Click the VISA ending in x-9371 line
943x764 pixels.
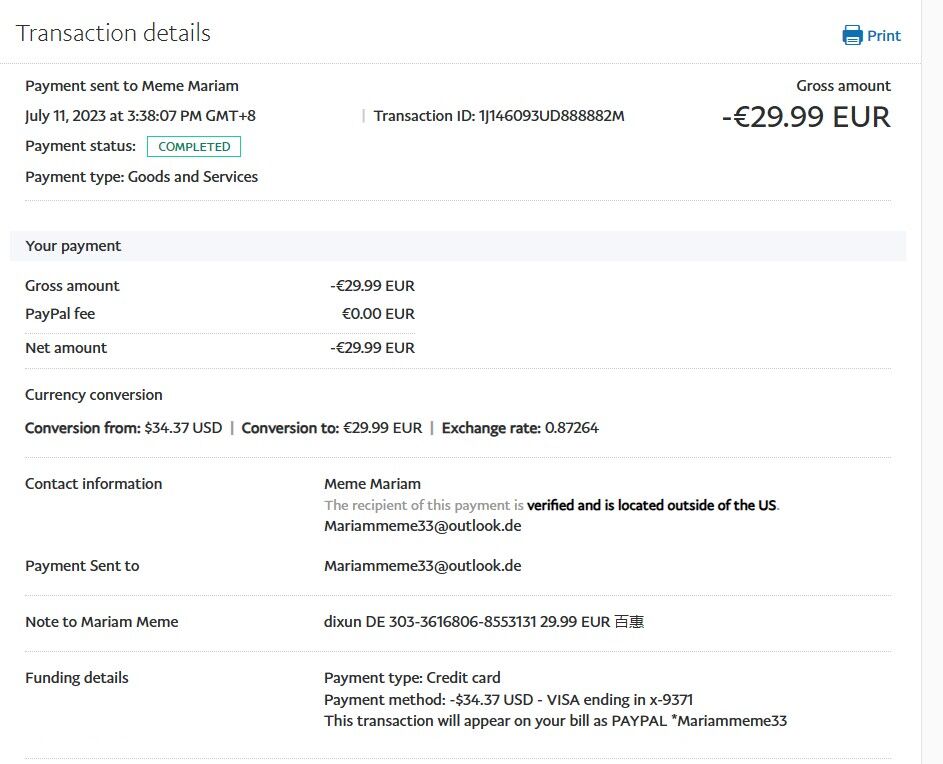point(508,699)
